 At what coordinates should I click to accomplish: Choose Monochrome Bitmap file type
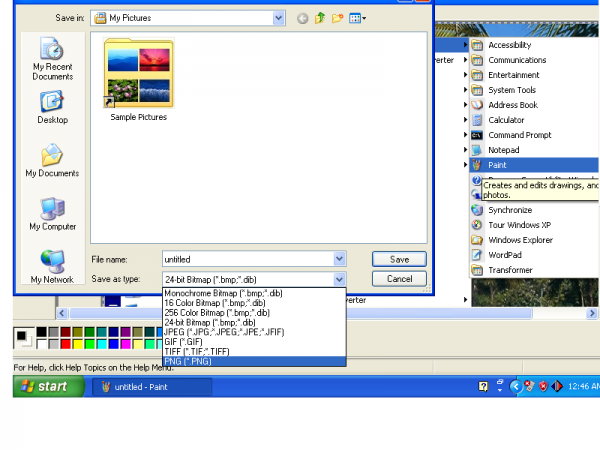(x=254, y=293)
